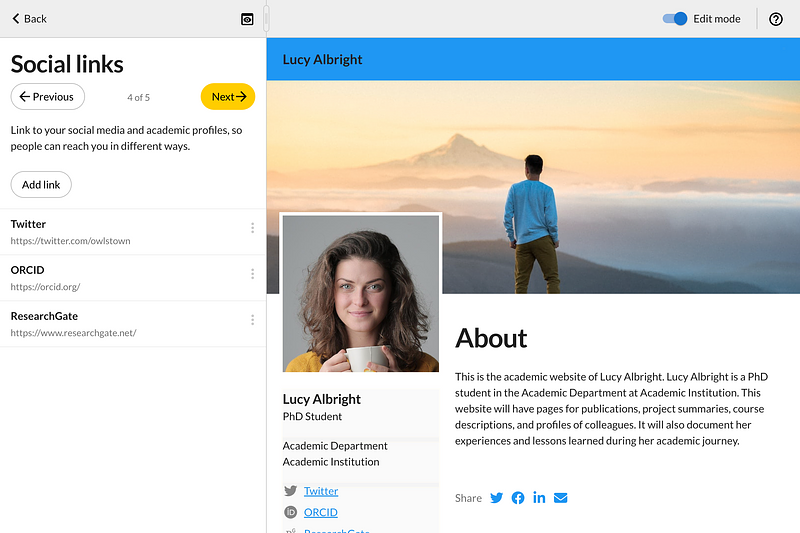The height and width of the screenshot is (533, 800).
Task: Share page on Twitter icon
Action: tap(496, 498)
